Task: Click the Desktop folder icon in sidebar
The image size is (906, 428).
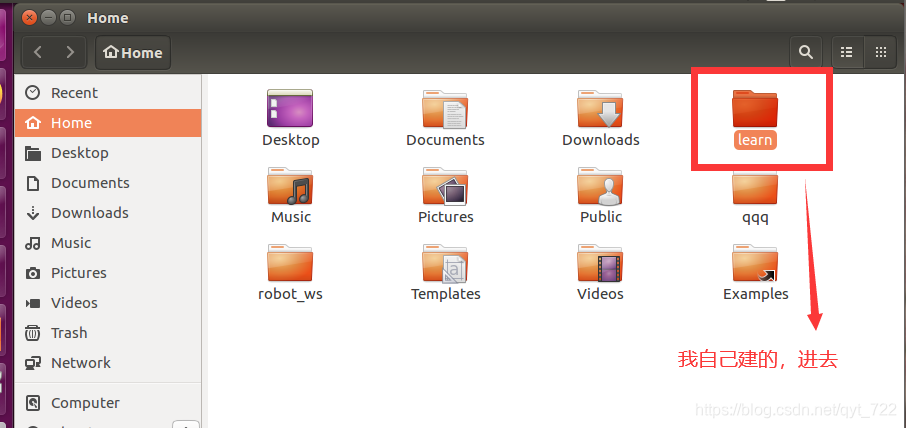Action: [33, 153]
